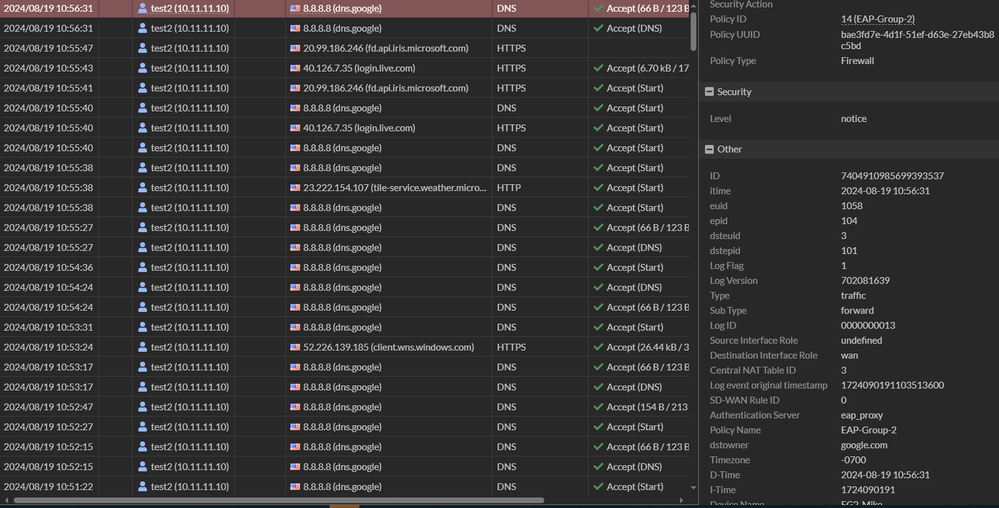This screenshot has height=508, width=999.
Task: Click the user icon in the 10:53:31 row
Action: 143,328
